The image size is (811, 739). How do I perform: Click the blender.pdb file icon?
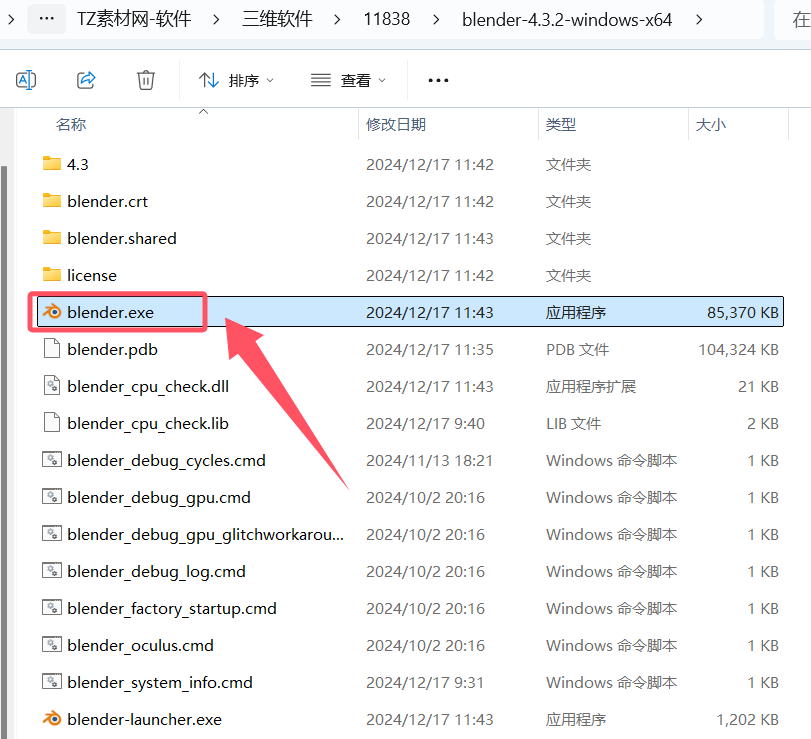tap(52, 349)
